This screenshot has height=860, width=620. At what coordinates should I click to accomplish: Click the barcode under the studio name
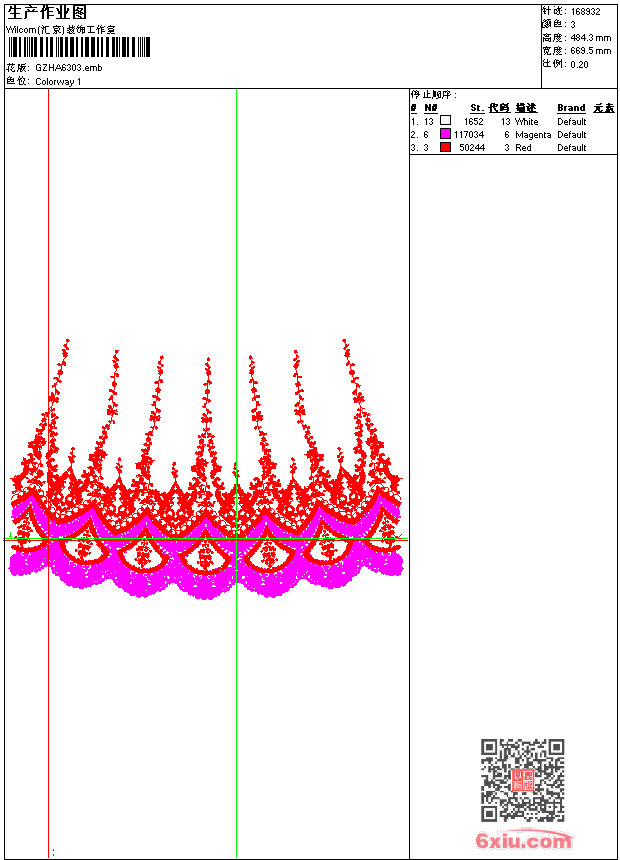click(x=79, y=47)
